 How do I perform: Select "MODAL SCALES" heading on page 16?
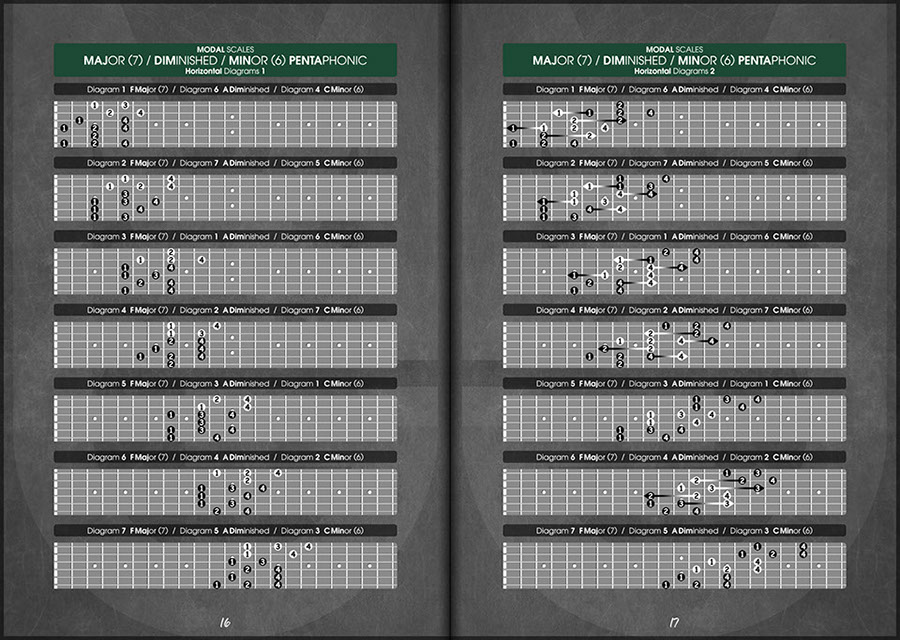225,49
